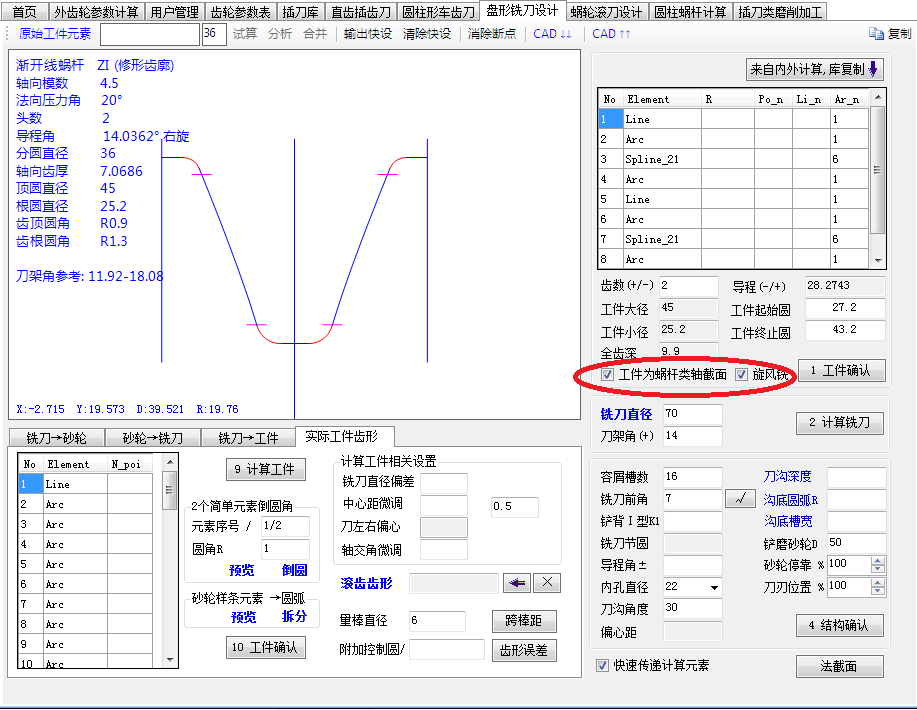
Task: Toggle the 快速传递计算元素 checkbox
Action: [x=603, y=665]
